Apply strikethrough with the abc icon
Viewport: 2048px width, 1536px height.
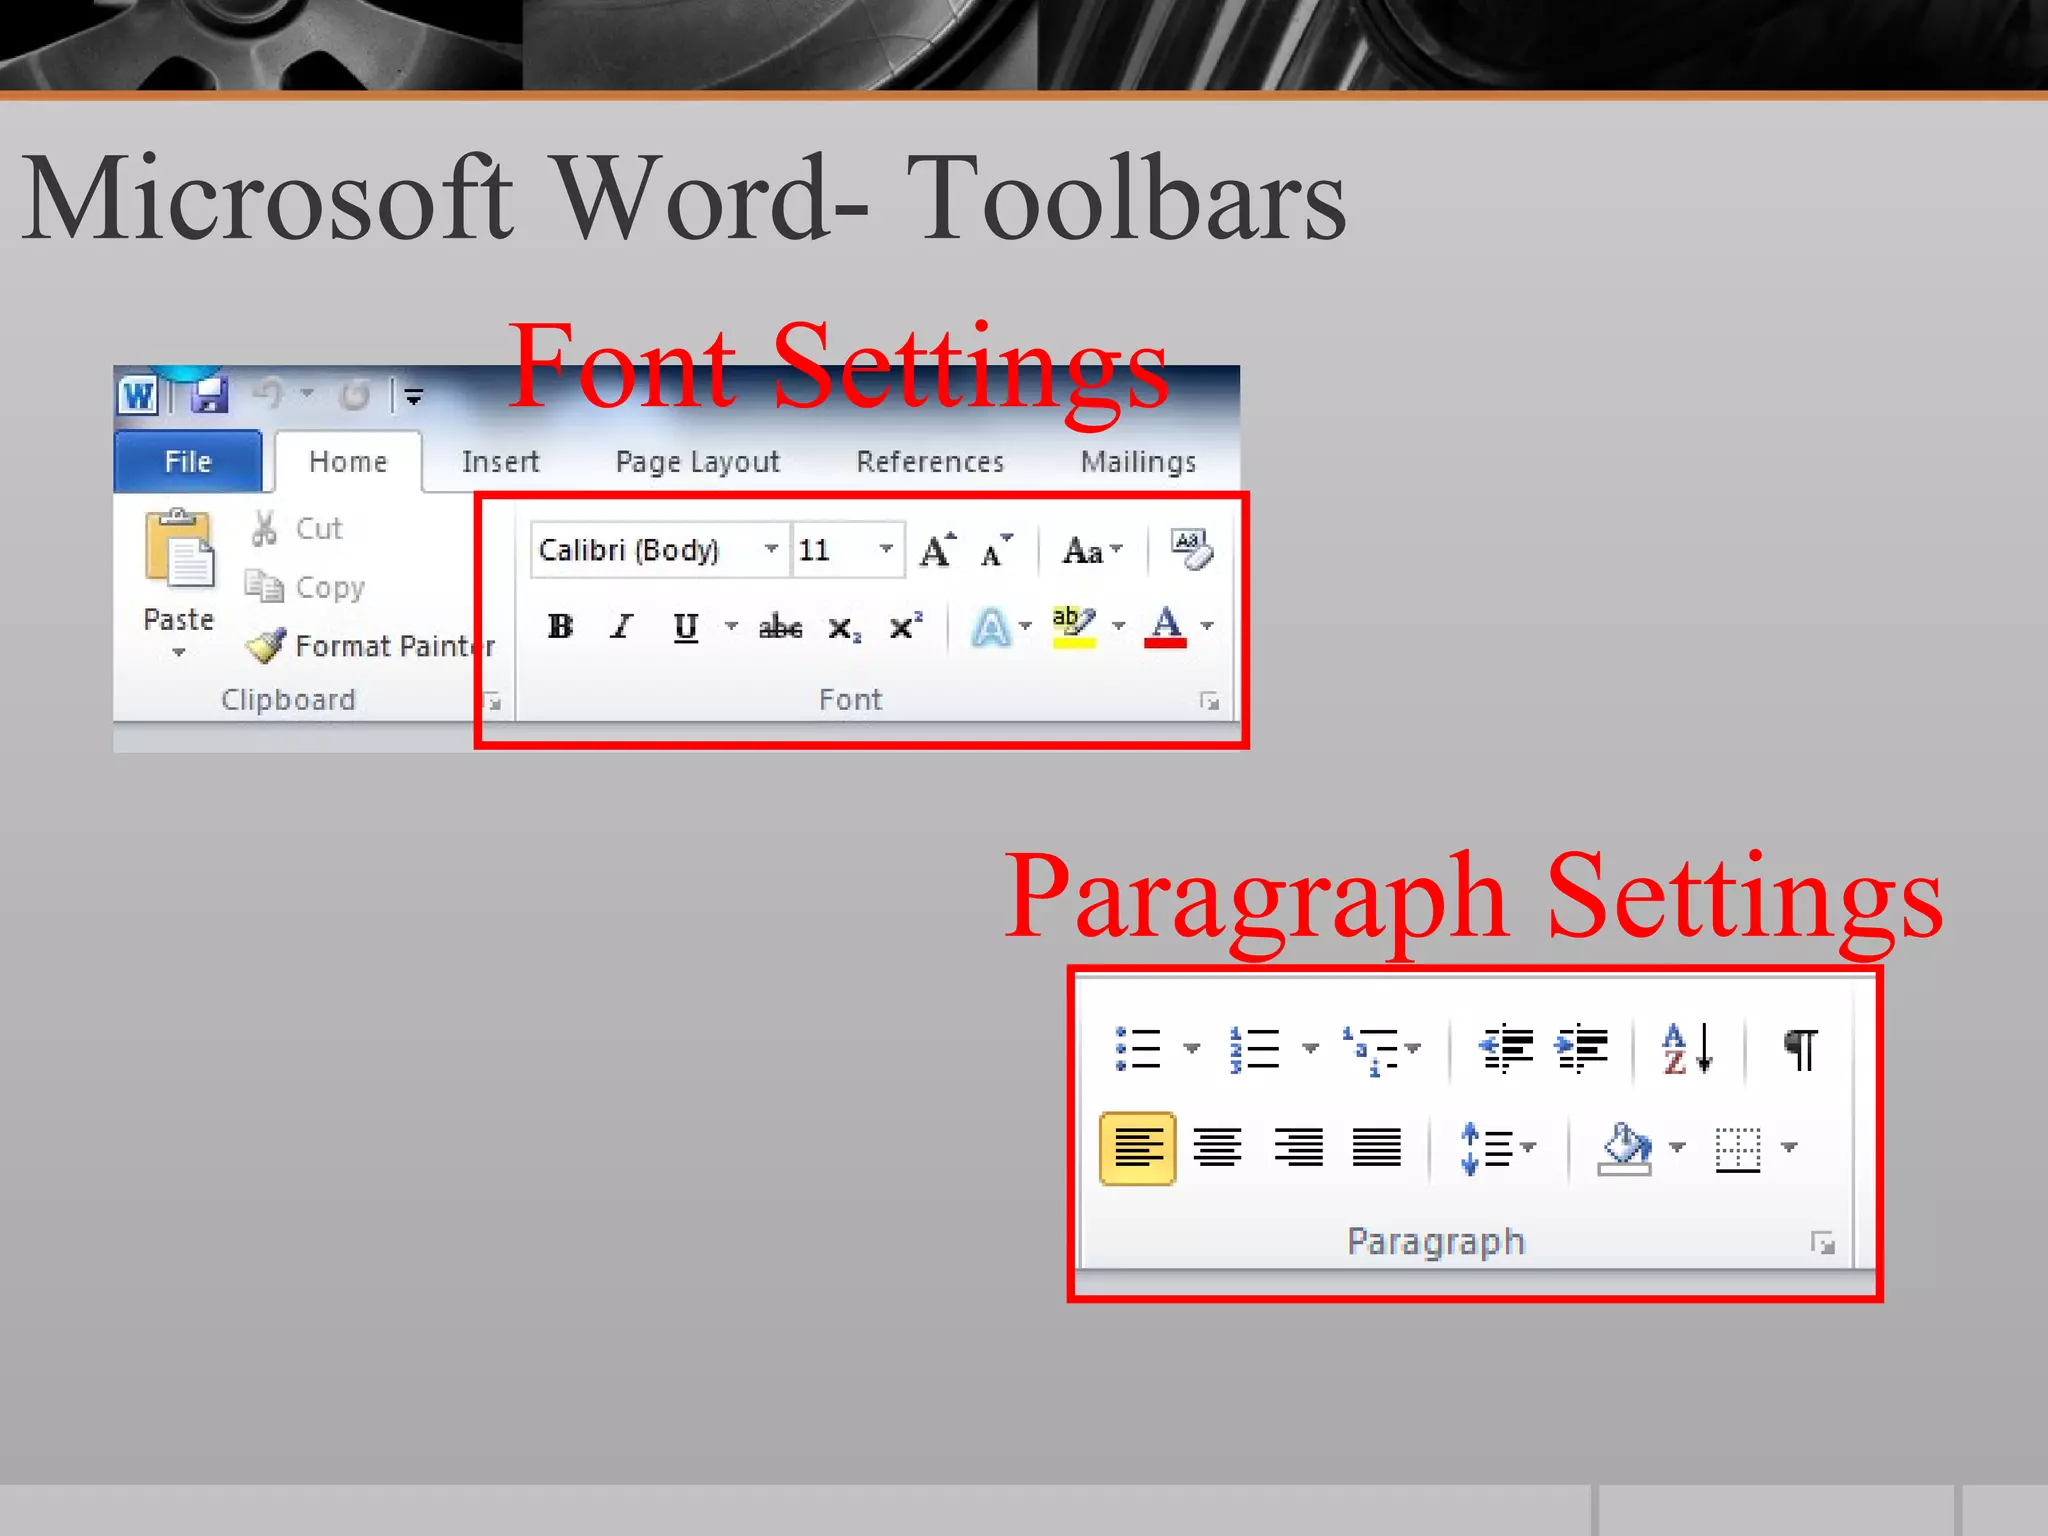click(780, 627)
